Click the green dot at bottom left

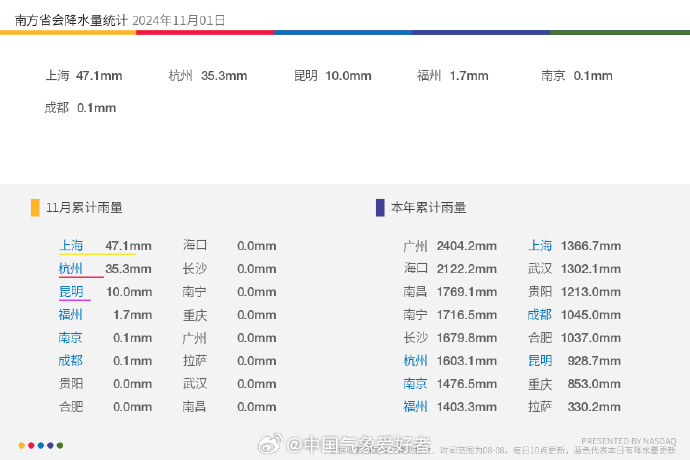pos(60,445)
